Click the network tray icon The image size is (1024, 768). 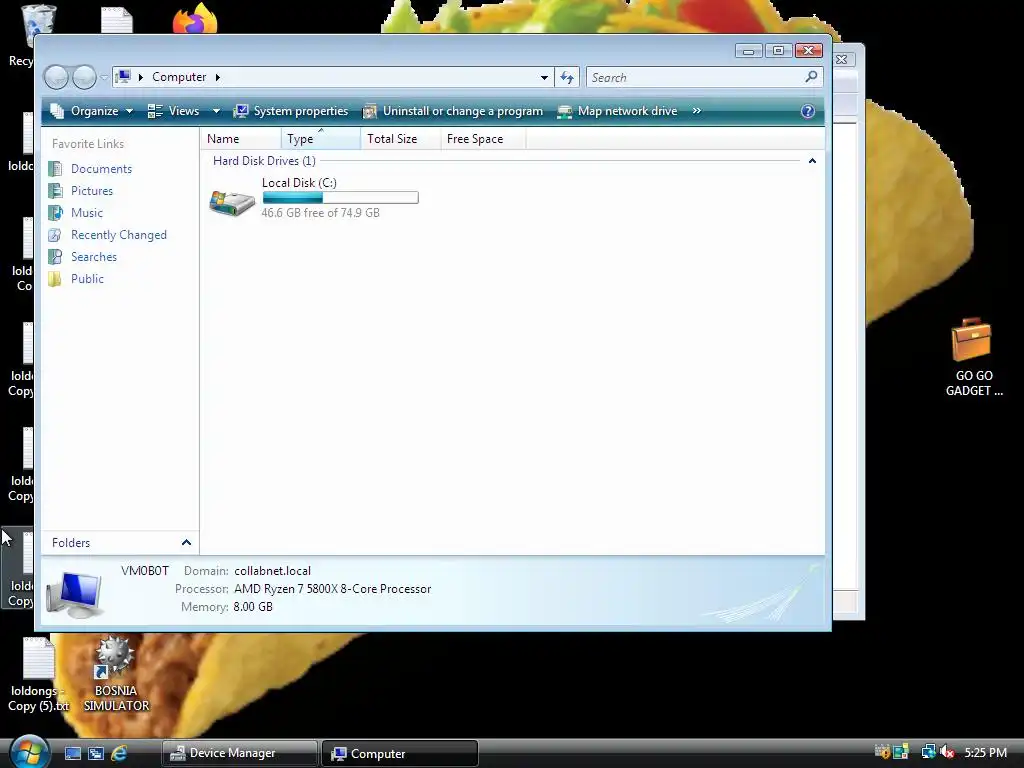click(x=928, y=752)
